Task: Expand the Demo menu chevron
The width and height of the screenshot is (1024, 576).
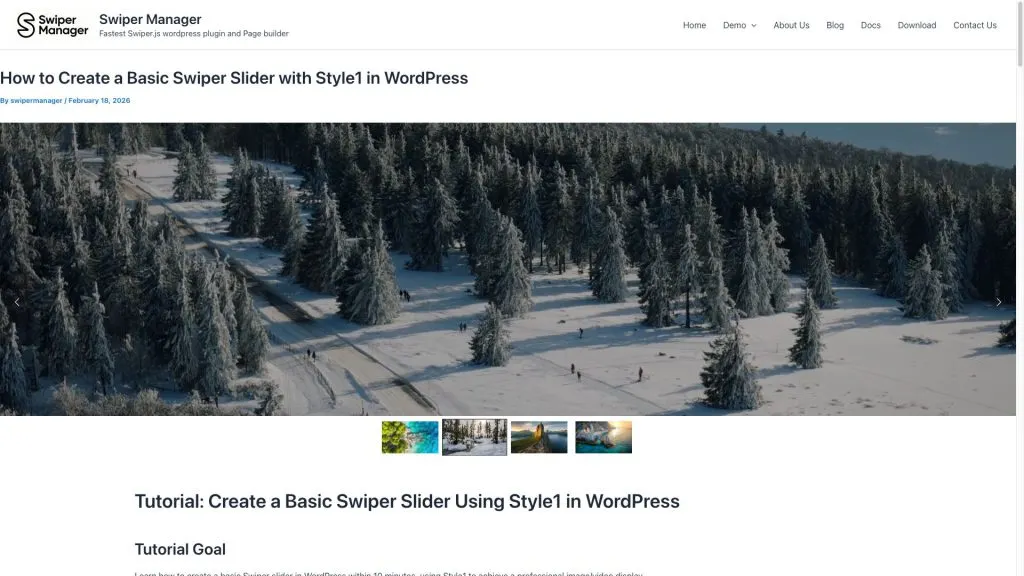Action: tap(754, 25)
